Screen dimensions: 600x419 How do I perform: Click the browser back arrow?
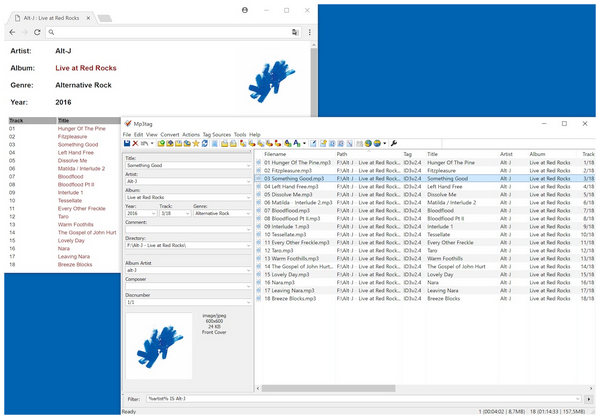tap(12, 33)
